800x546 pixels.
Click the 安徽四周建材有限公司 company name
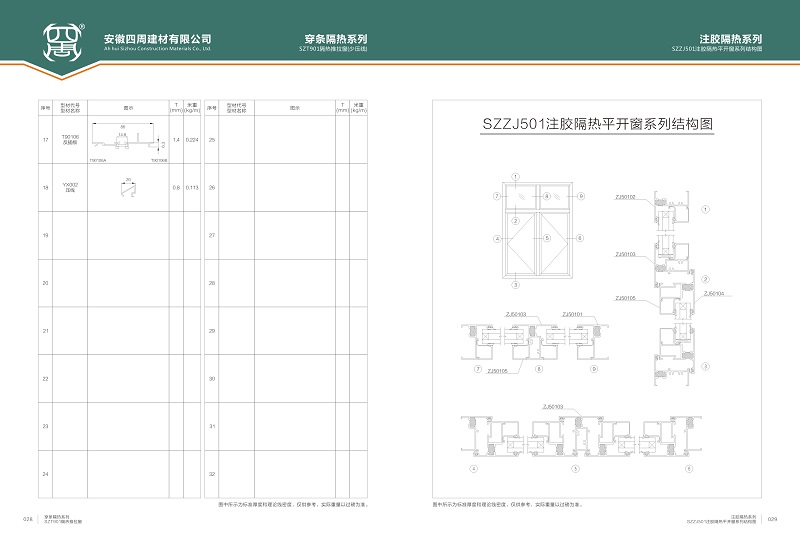pos(157,38)
